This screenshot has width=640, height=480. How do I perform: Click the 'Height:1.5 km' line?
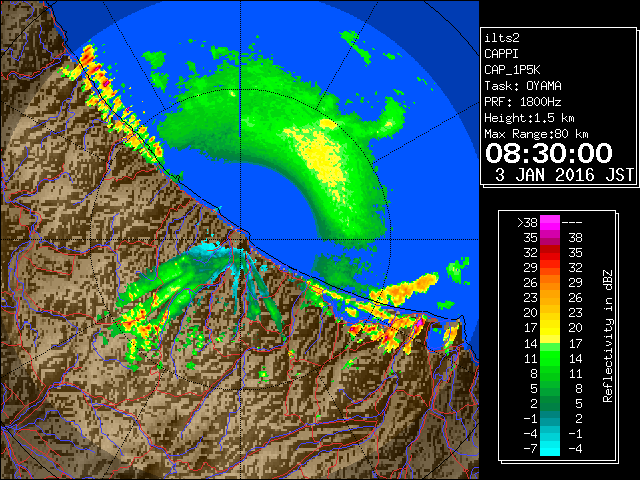coord(529,118)
